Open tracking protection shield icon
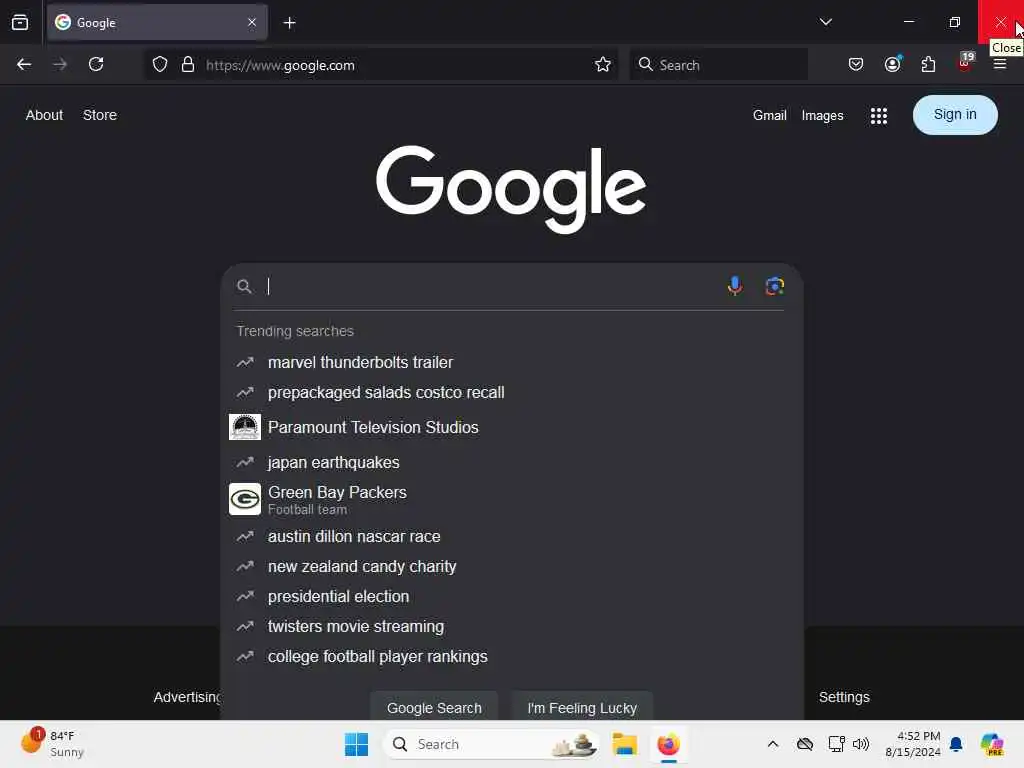This screenshot has height=768, width=1024. (160, 64)
